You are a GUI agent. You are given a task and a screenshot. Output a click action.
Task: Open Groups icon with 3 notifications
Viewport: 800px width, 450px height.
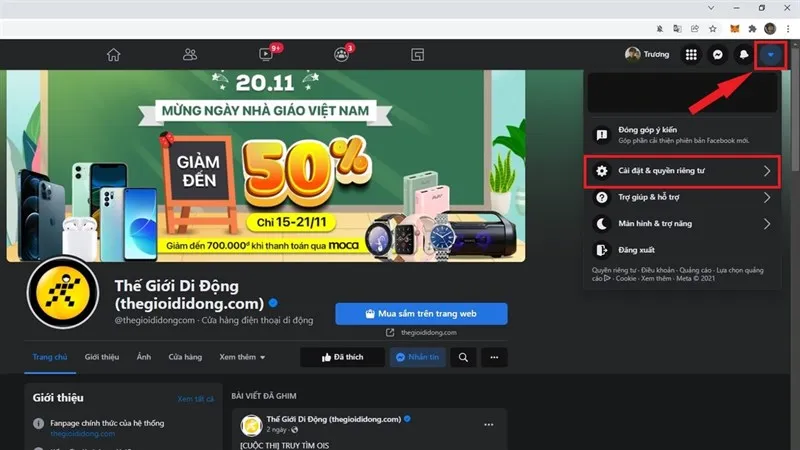tap(341, 55)
